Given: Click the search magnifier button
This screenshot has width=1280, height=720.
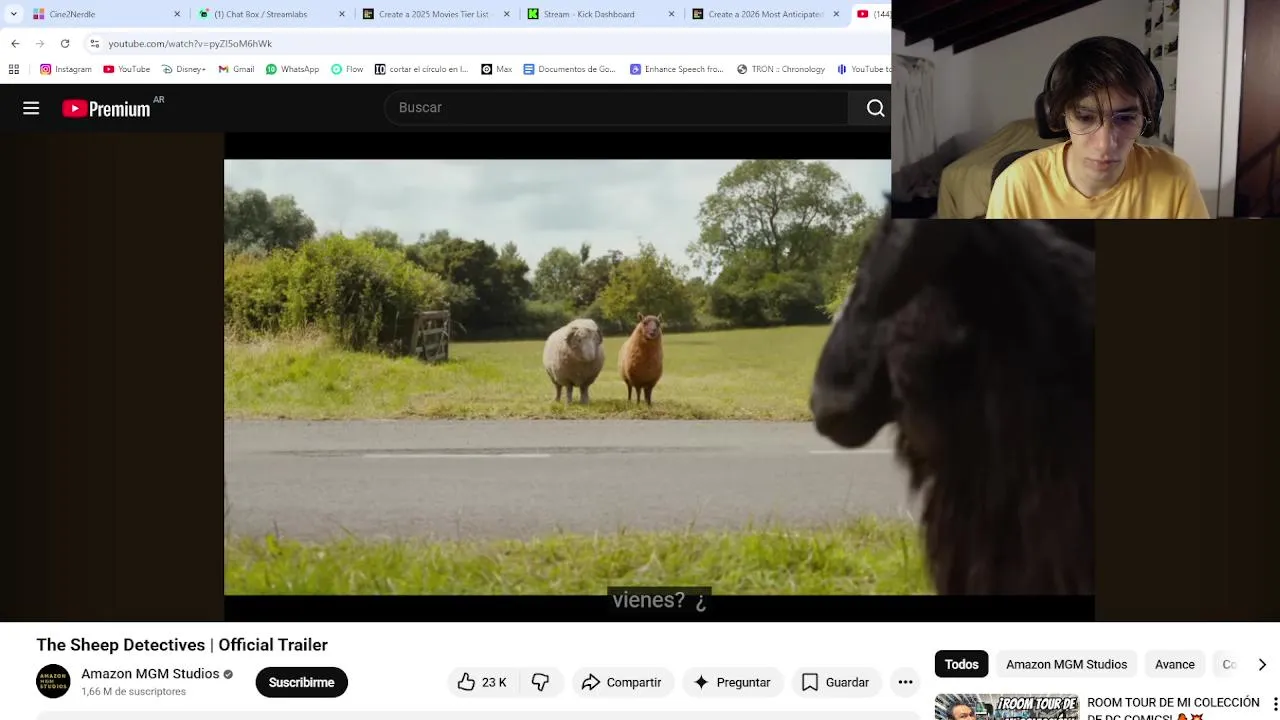Looking at the screenshot, I should 875,108.
